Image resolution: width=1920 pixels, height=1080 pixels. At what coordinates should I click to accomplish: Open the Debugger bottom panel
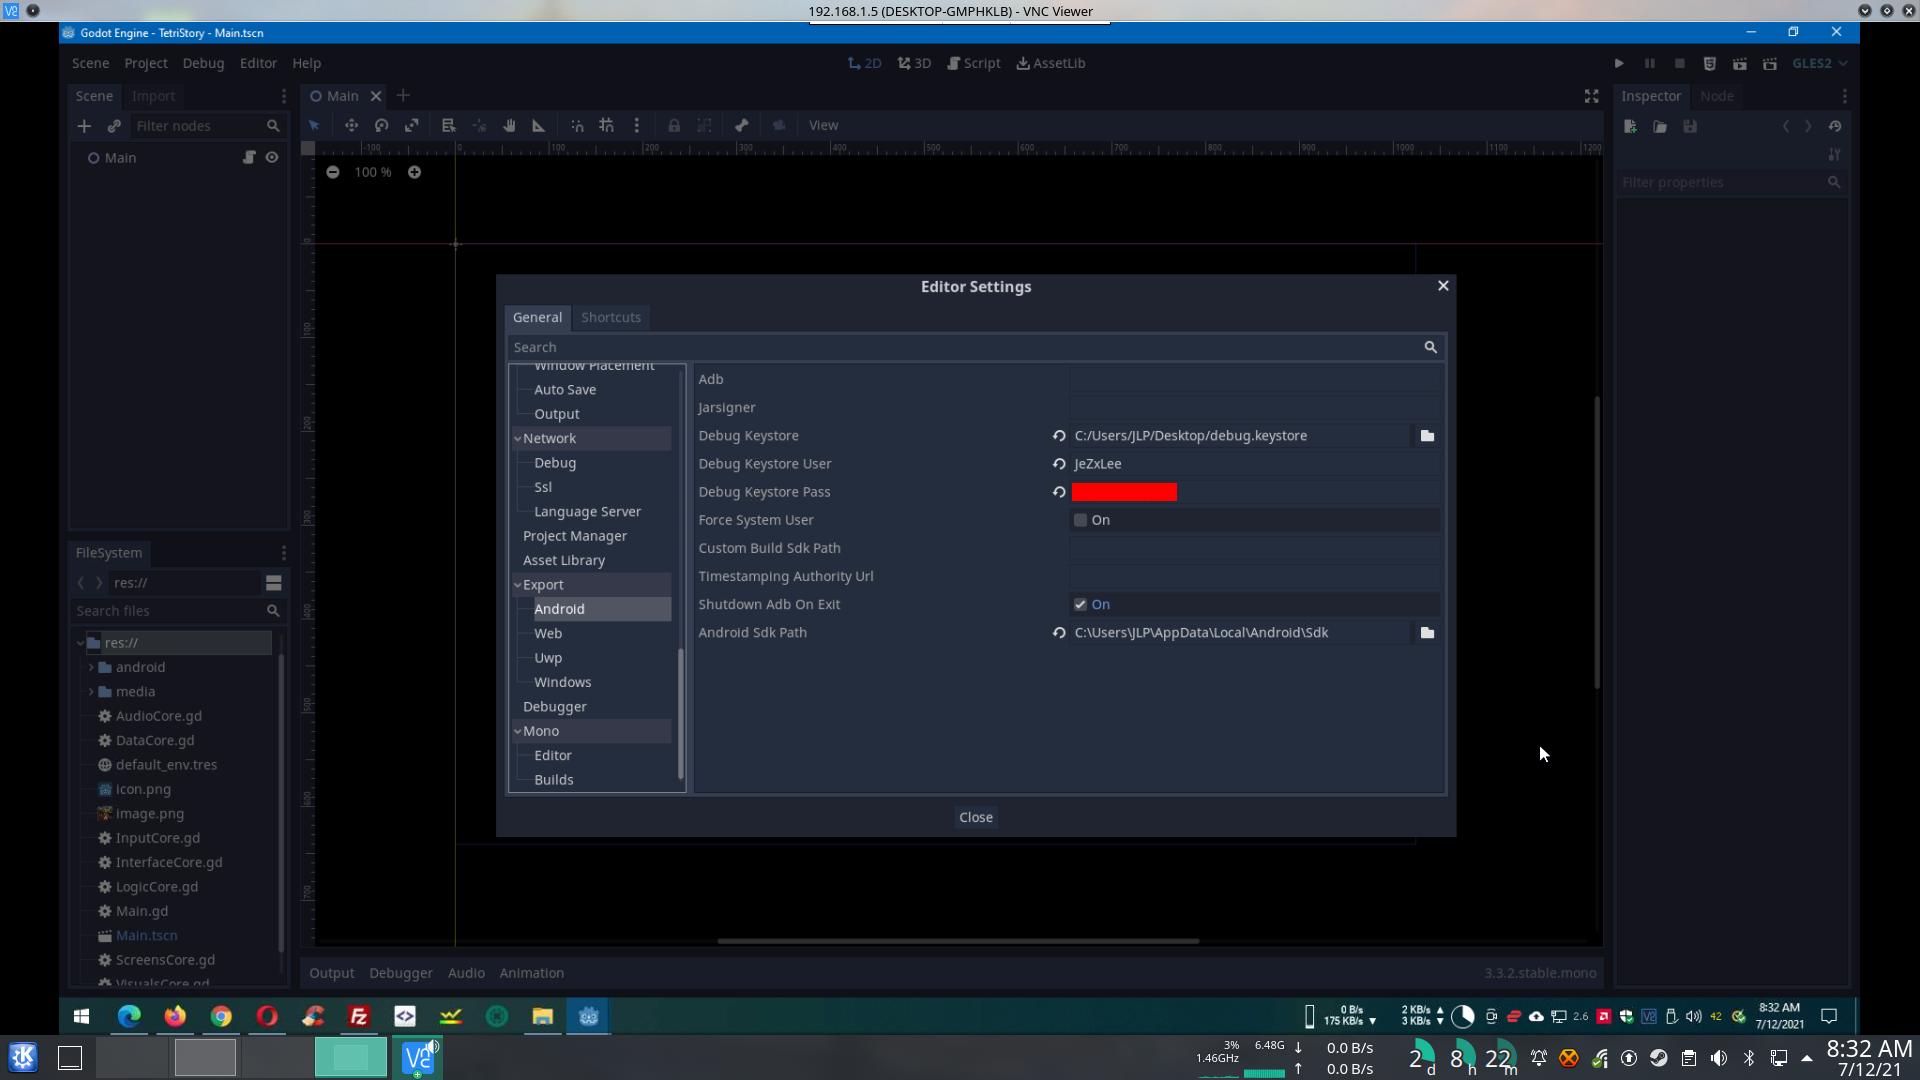[401, 973]
